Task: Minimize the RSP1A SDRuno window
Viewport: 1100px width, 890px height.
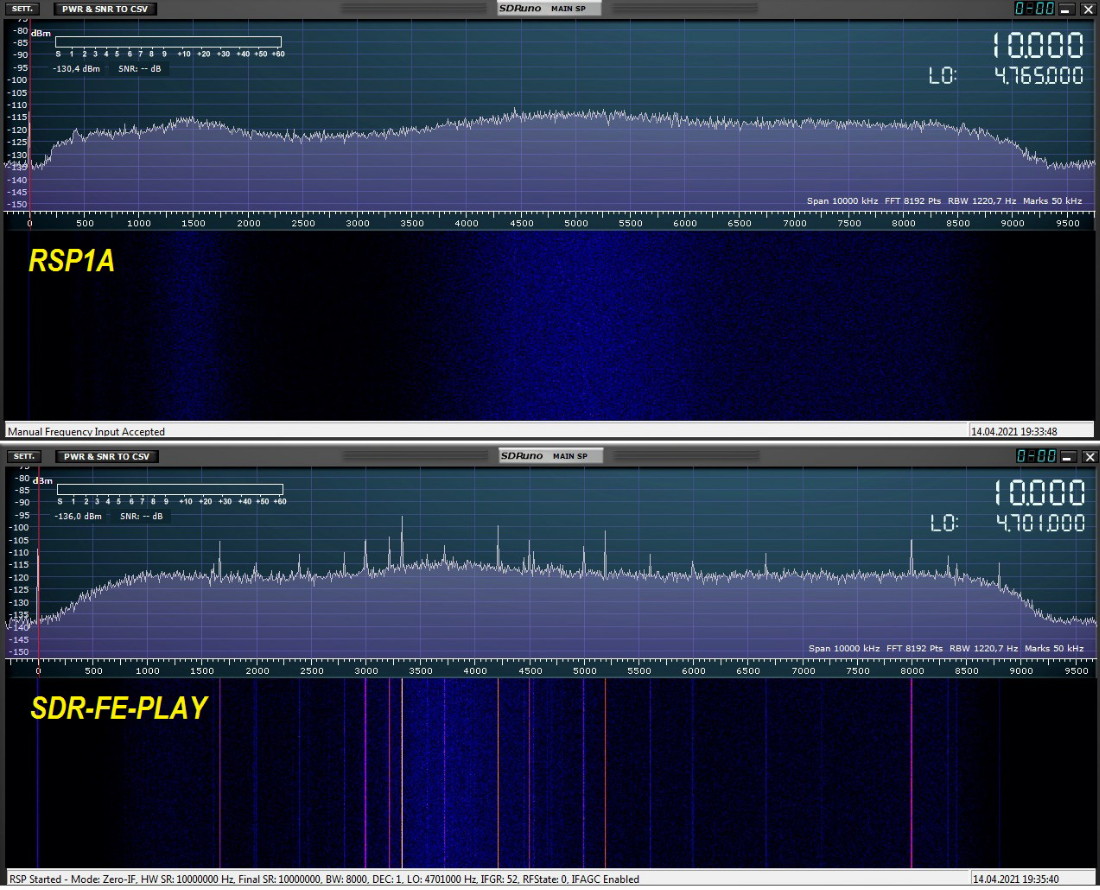Action: tap(1066, 9)
